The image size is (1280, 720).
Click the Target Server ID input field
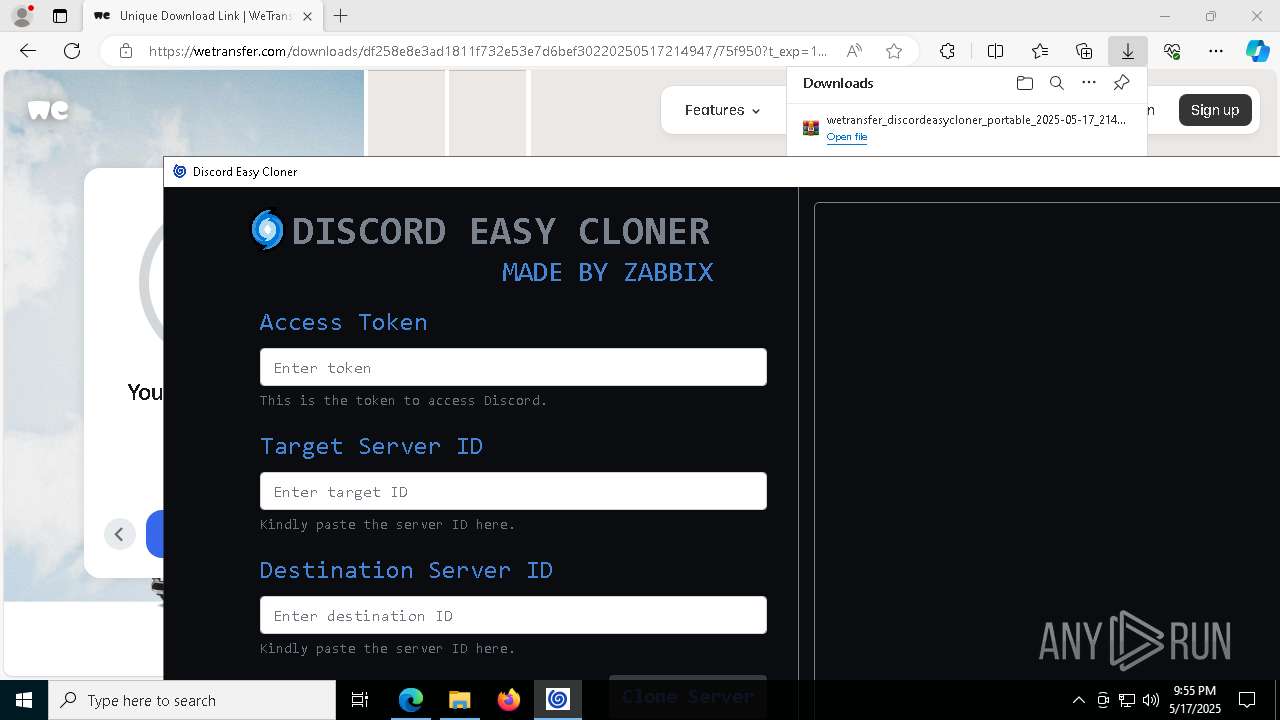pyautogui.click(x=513, y=491)
